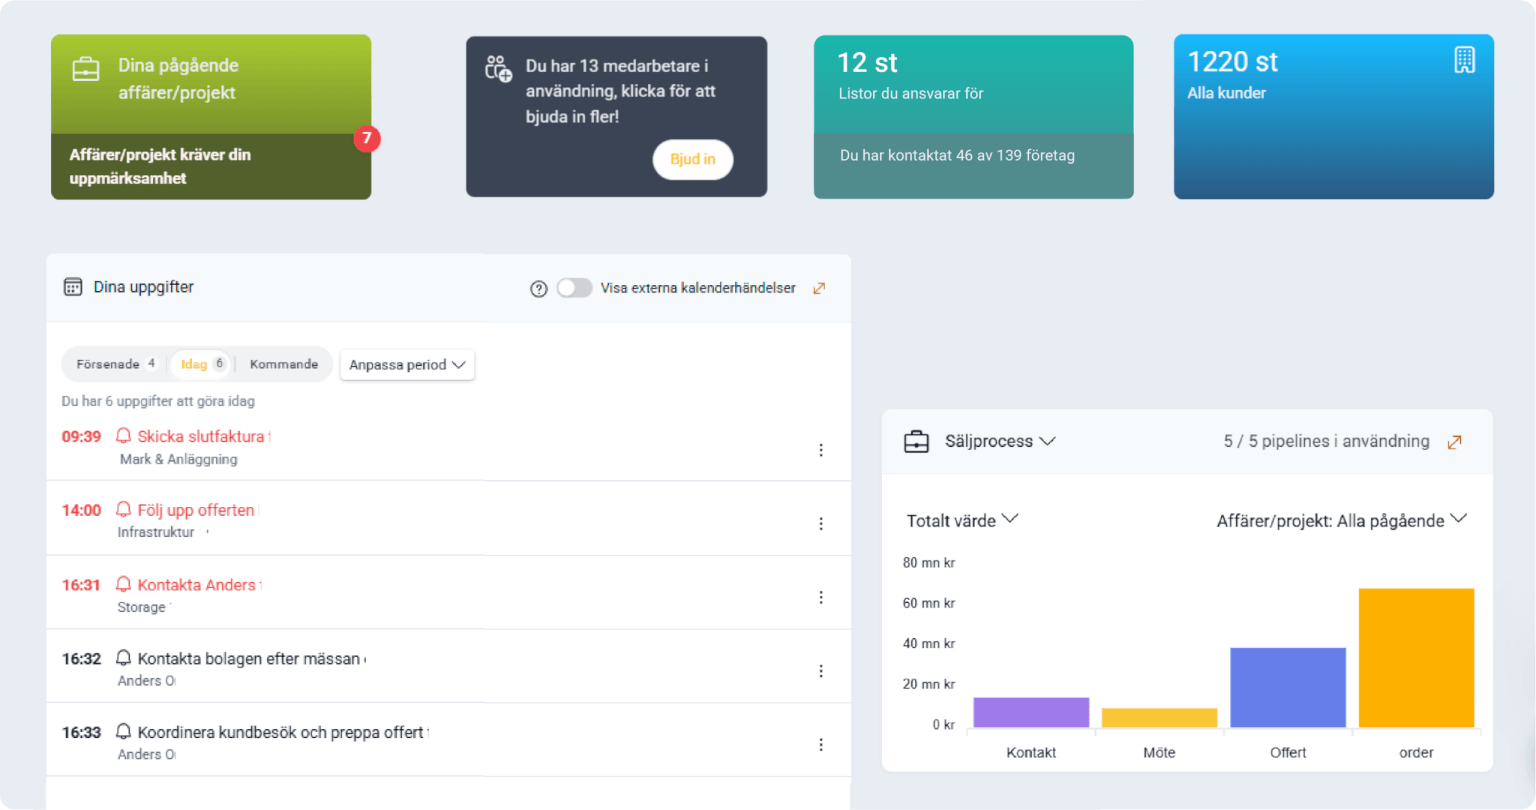Click the add-colleague icon on the dark card

click(498, 66)
